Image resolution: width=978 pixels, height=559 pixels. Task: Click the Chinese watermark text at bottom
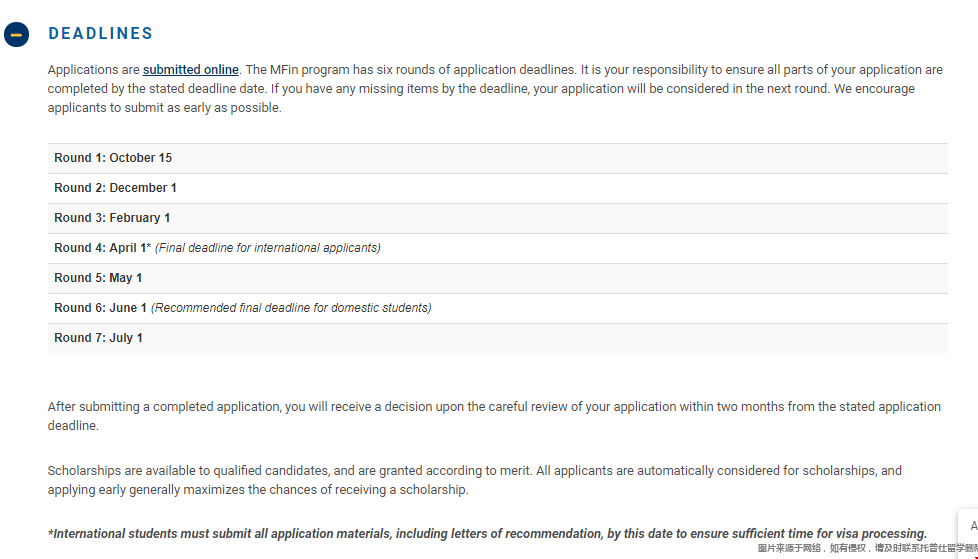pyautogui.click(x=868, y=548)
